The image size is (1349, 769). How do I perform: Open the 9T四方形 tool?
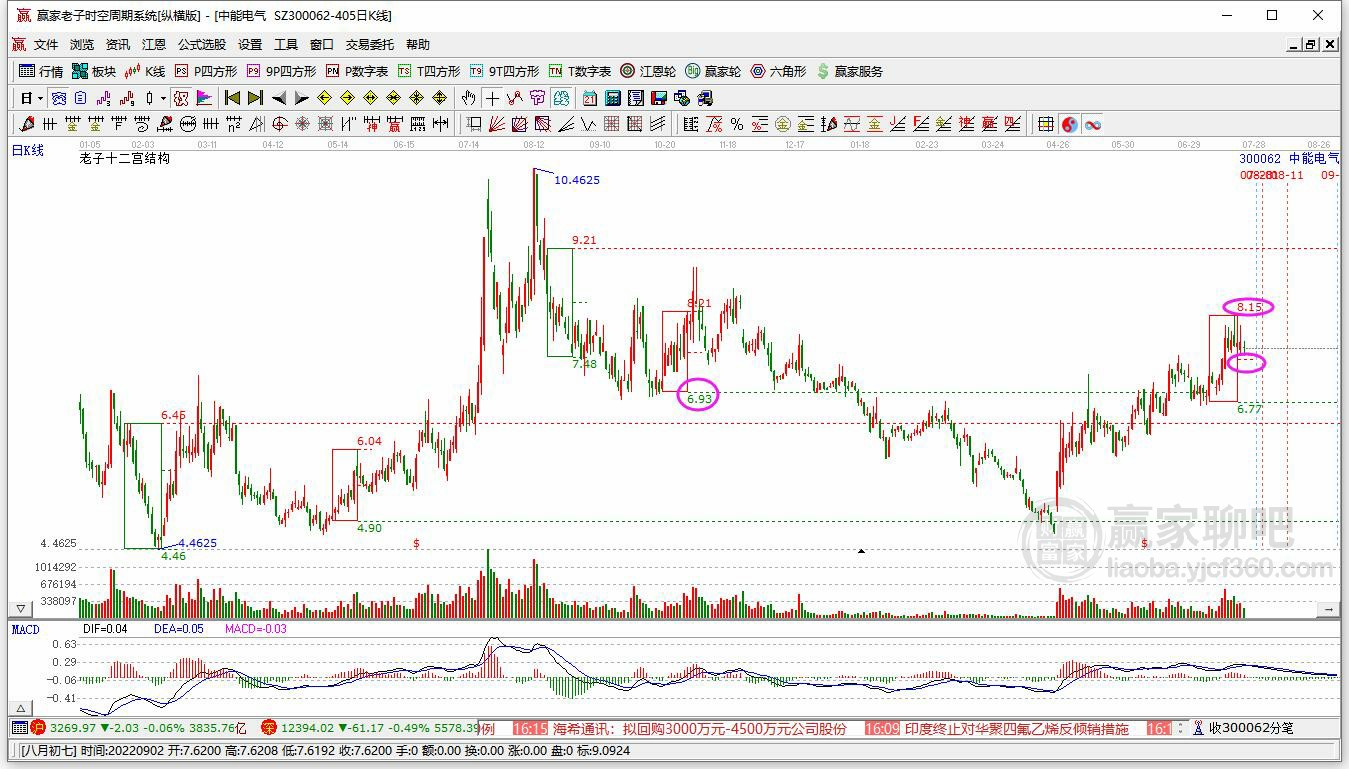tap(504, 71)
